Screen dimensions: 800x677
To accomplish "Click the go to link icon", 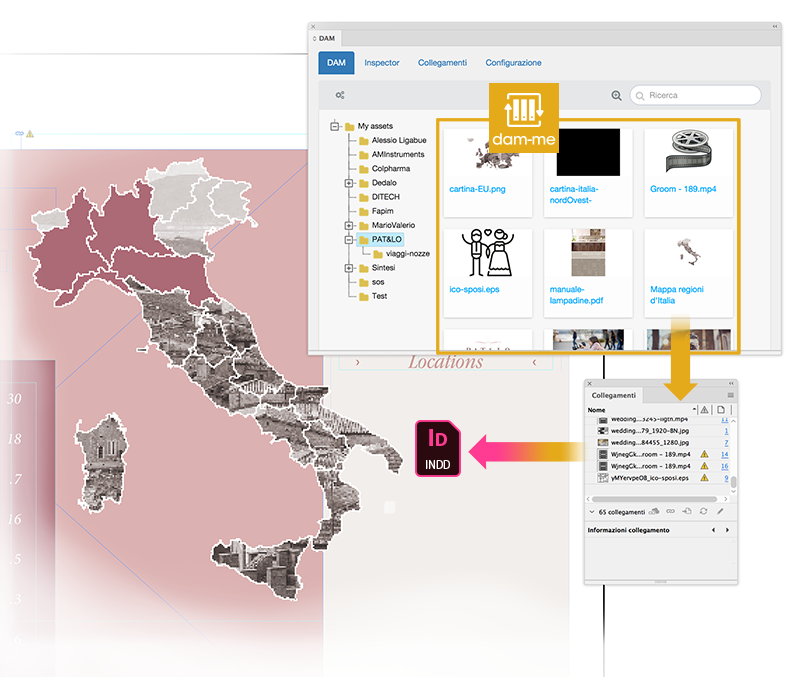I will point(687,512).
